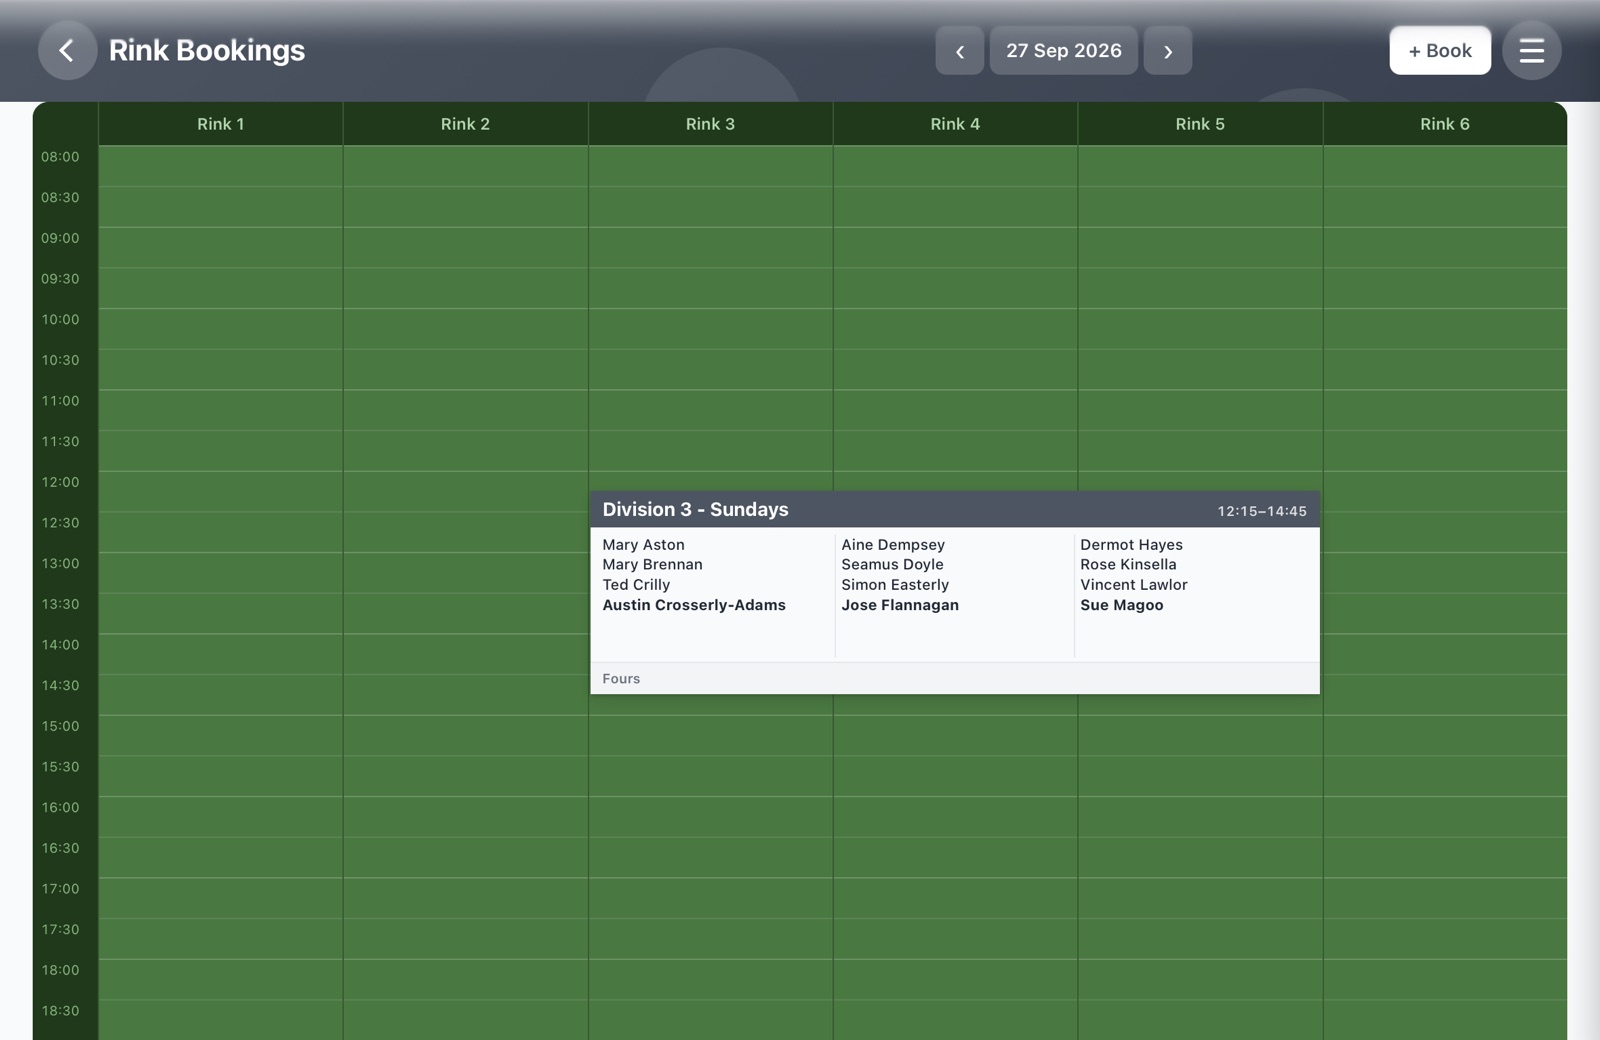Click player Ted Crilly
This screenshot has height=1040, width=1600.
click(636, 585)
